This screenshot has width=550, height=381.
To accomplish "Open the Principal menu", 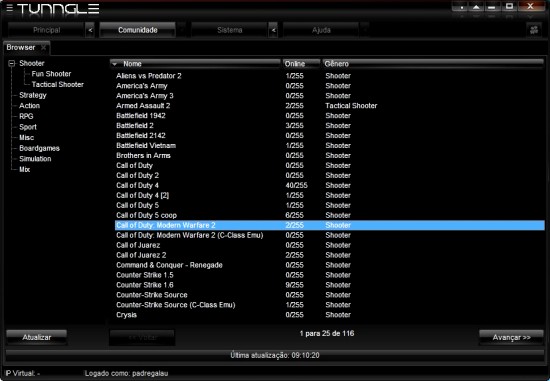I will tap(46, 30).
